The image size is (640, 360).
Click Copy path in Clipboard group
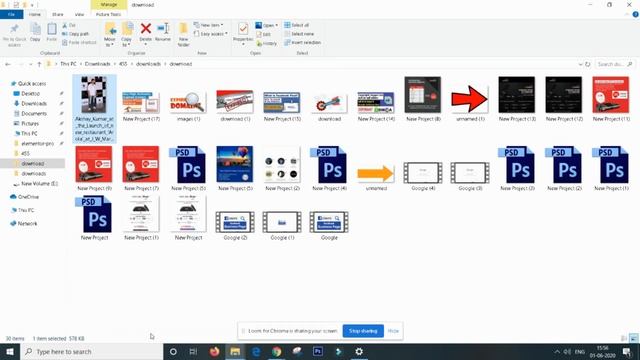pos(76,34)
